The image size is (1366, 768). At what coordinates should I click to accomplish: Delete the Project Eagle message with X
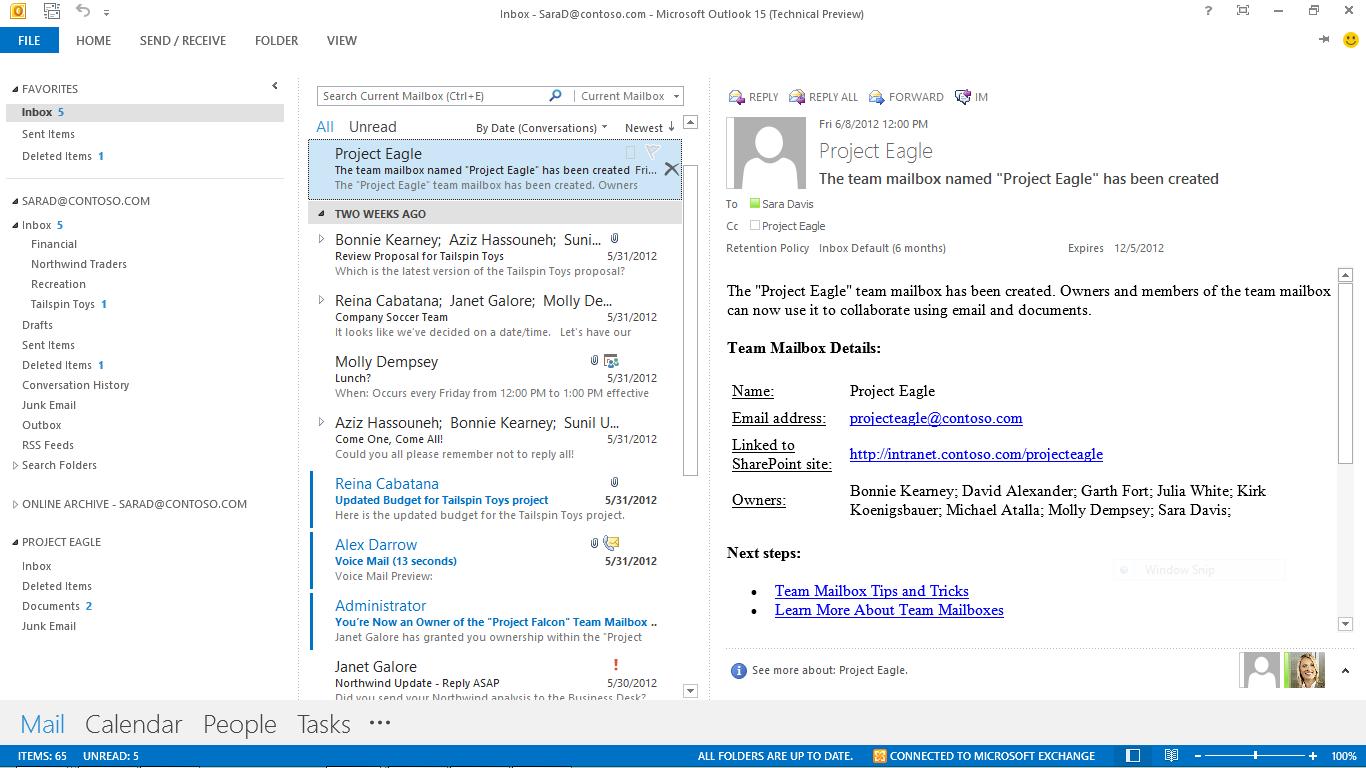coord(671,169)
